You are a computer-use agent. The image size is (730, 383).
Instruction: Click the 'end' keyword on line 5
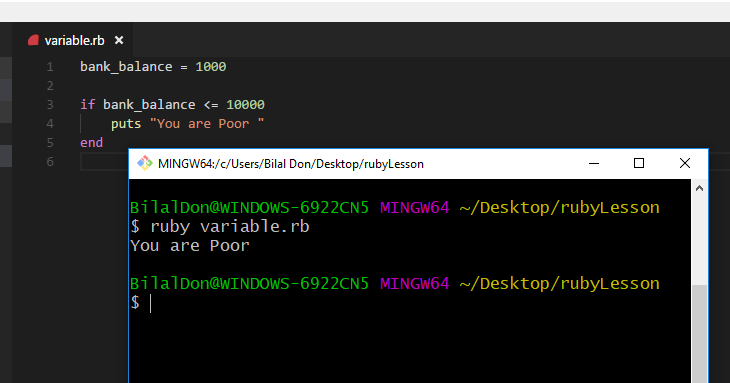click(91, 143)
